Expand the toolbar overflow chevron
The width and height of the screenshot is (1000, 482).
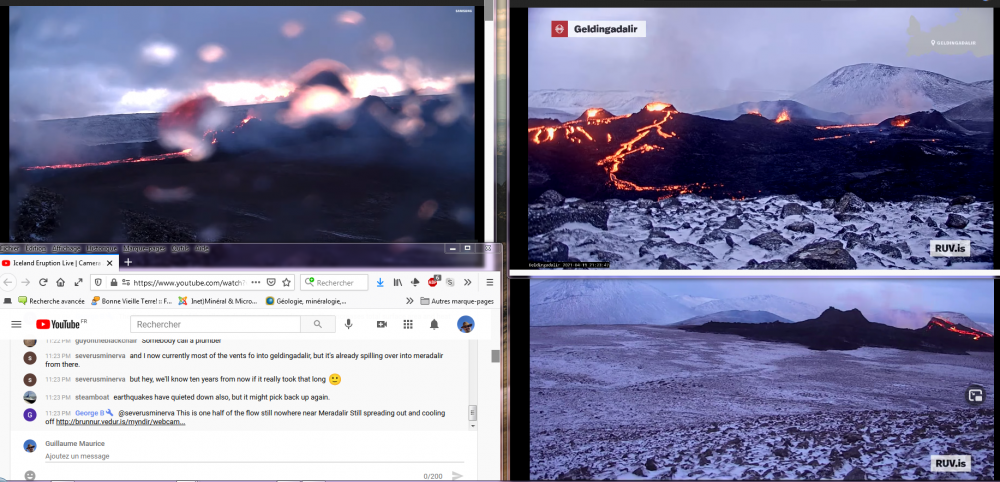click(x=468, y=282)
